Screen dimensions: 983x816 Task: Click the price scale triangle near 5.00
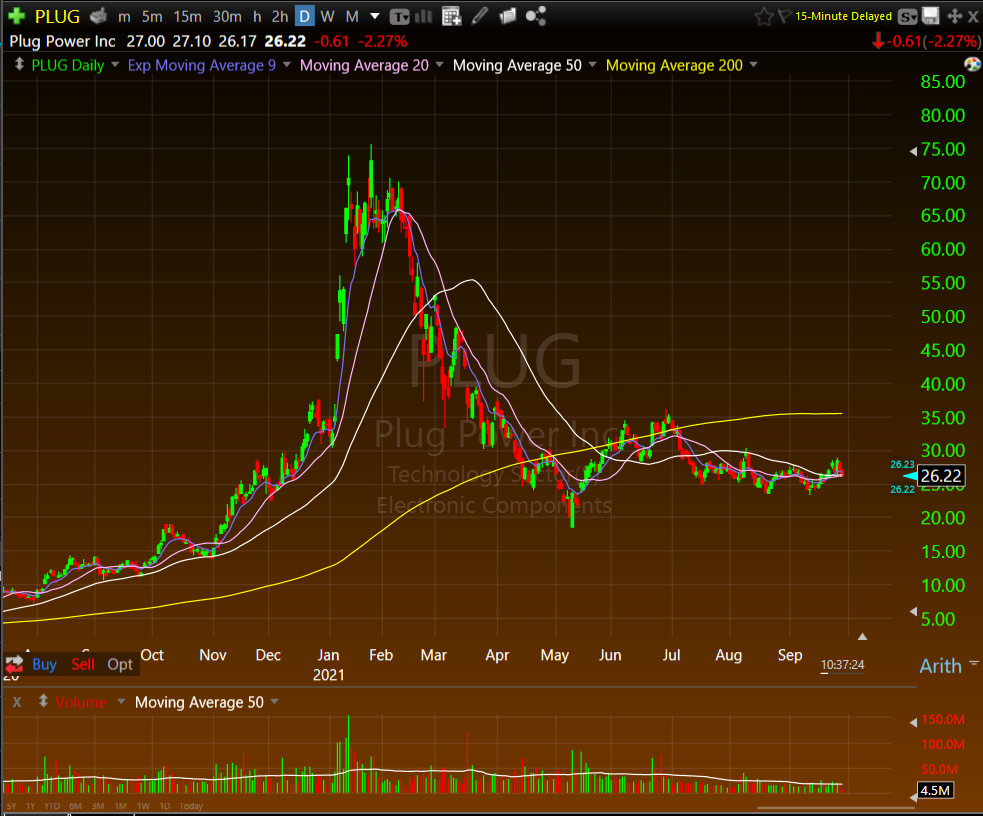pyautogui.click(x=913, y=612)
